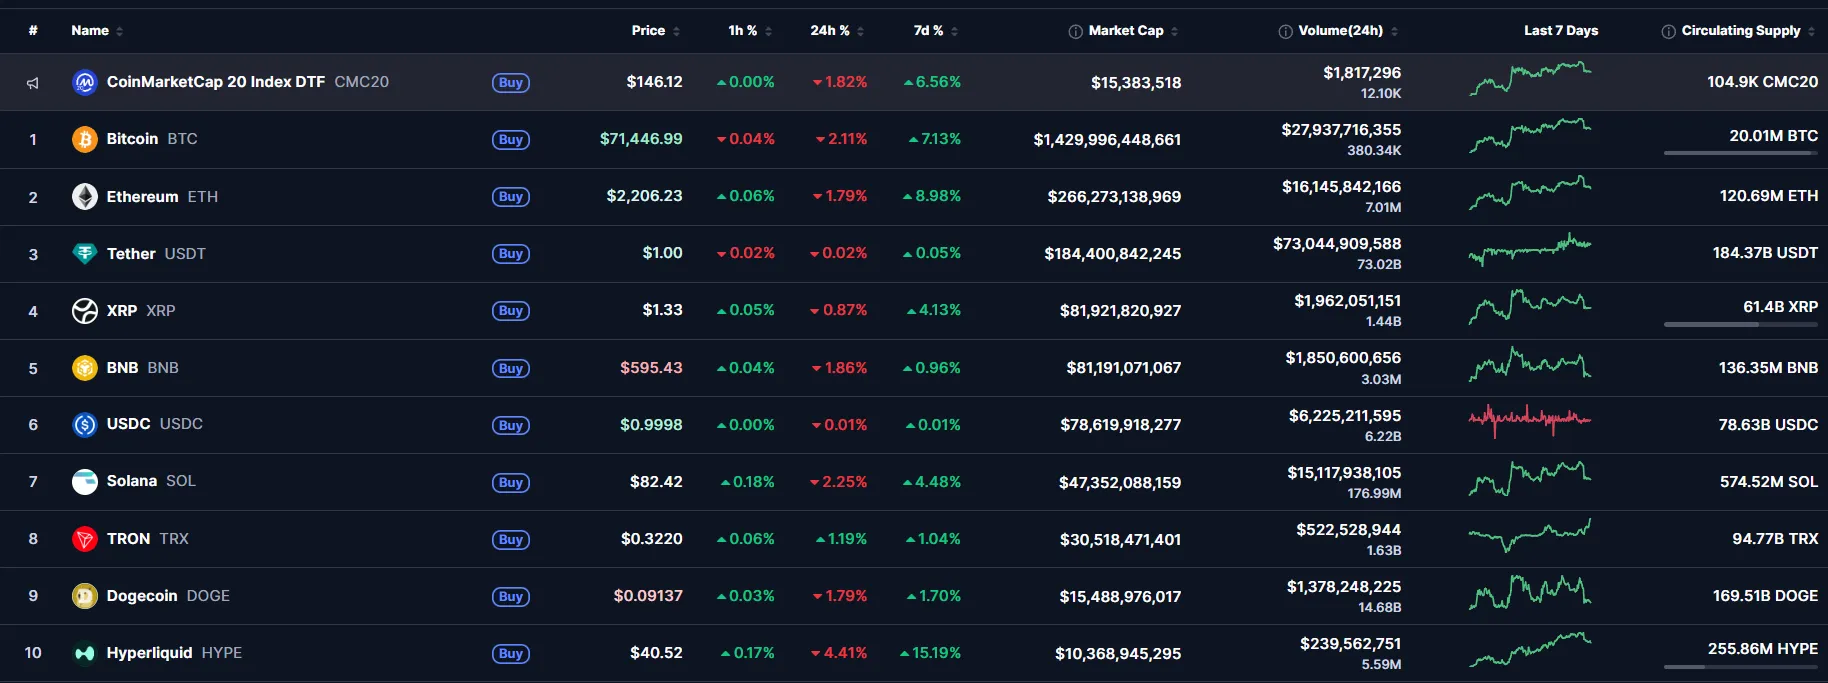Open the USDC 7-day sparkline chart

pyautogui.click(x=1529, y=419)
